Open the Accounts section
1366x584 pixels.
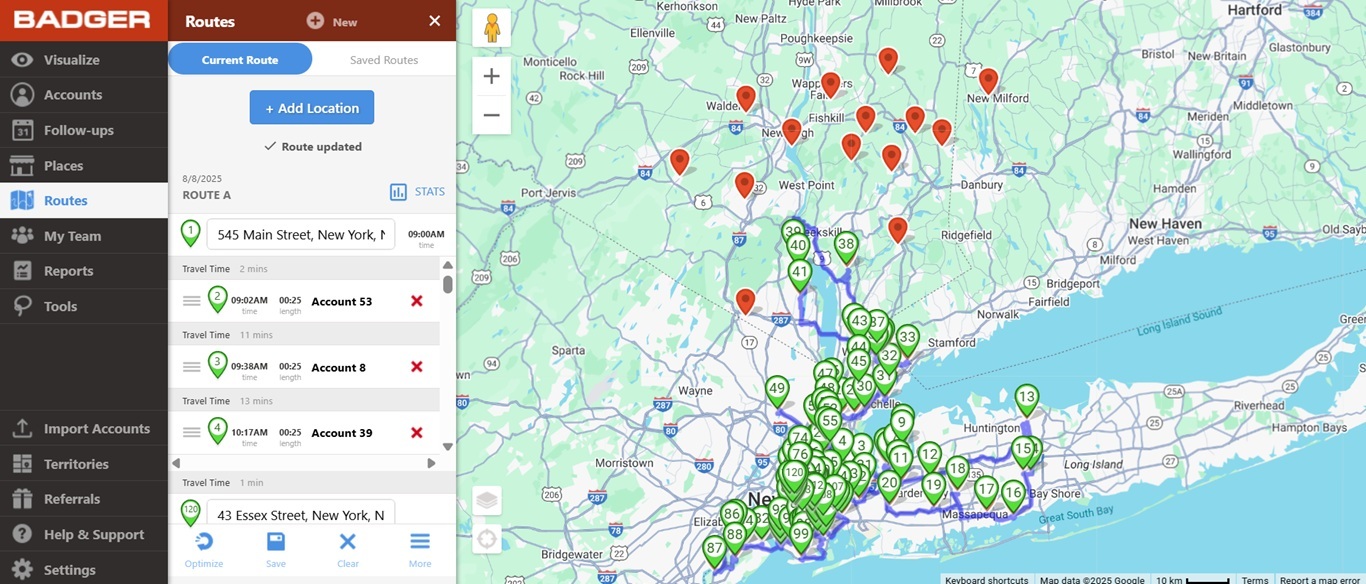84,95
